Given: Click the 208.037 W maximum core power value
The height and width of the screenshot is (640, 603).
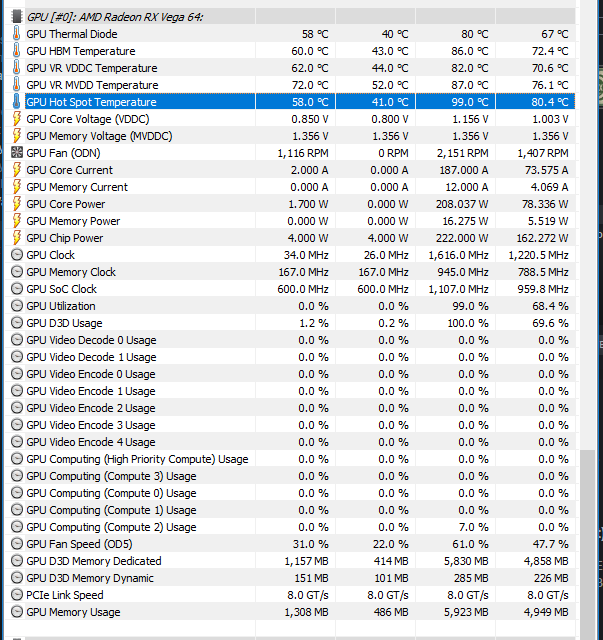Looking at the screenshot, I should click(462, 204).
